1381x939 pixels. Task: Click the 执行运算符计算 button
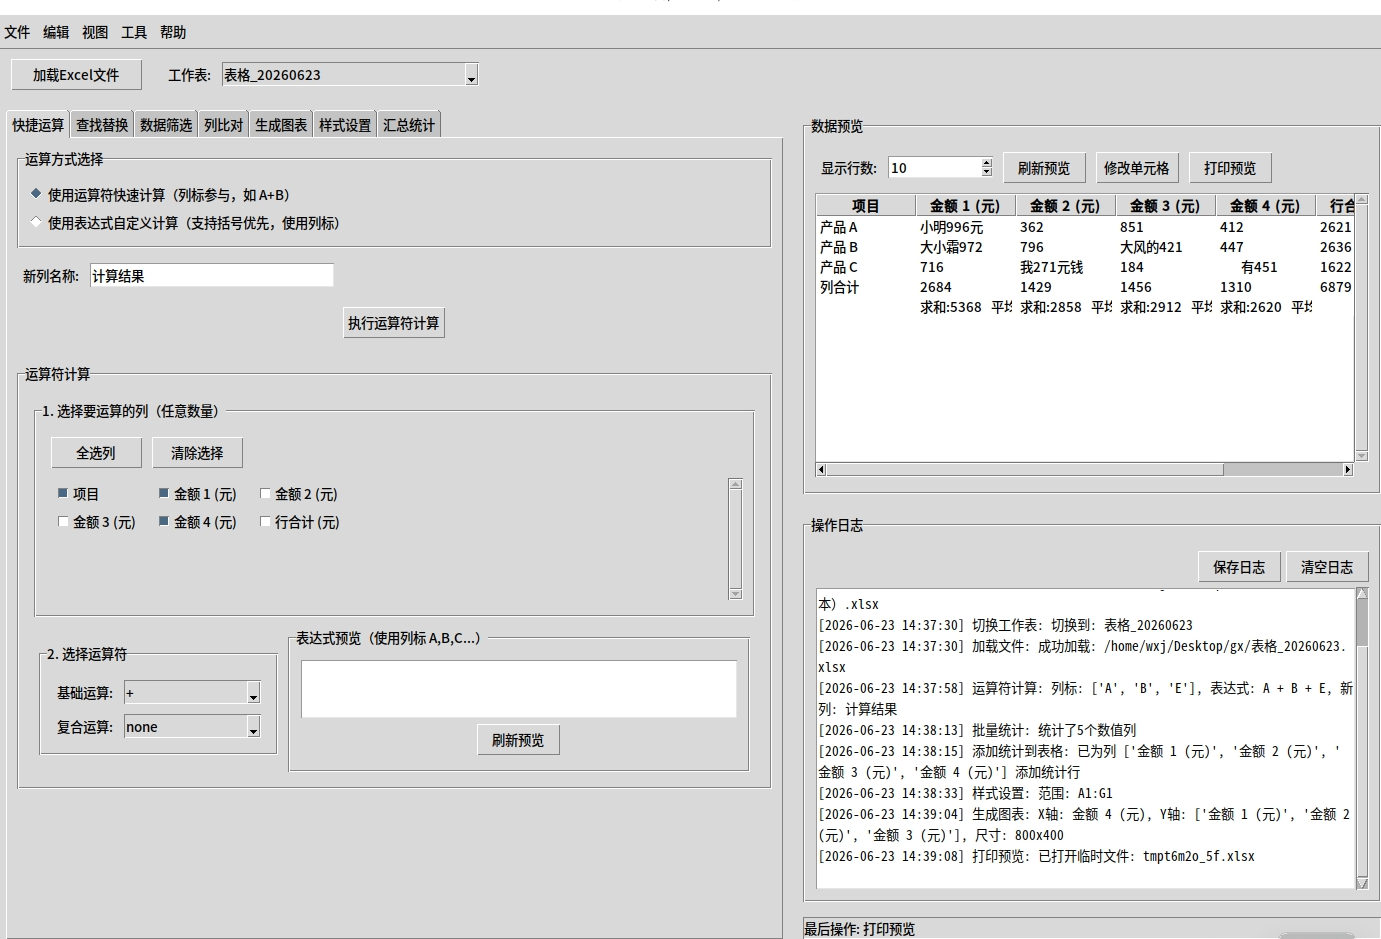(393, 323)
